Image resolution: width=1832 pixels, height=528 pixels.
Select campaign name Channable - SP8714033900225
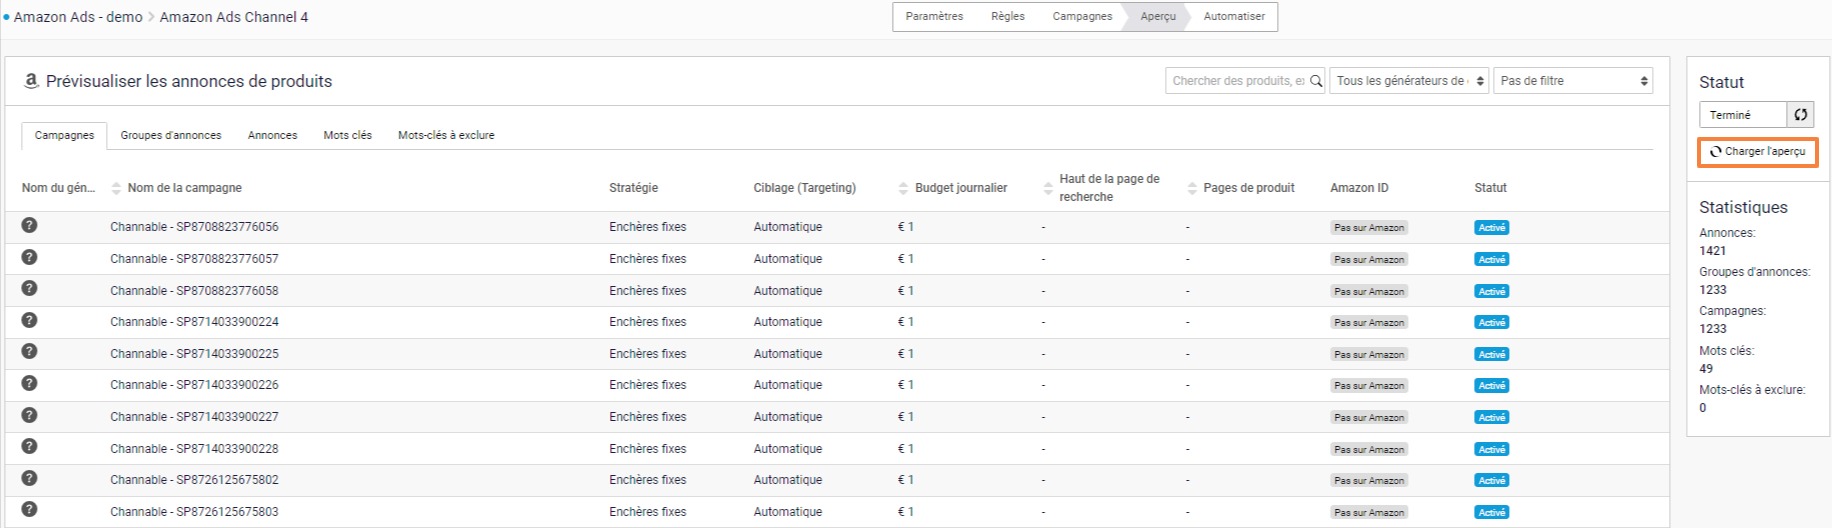(x=194, y=354)
